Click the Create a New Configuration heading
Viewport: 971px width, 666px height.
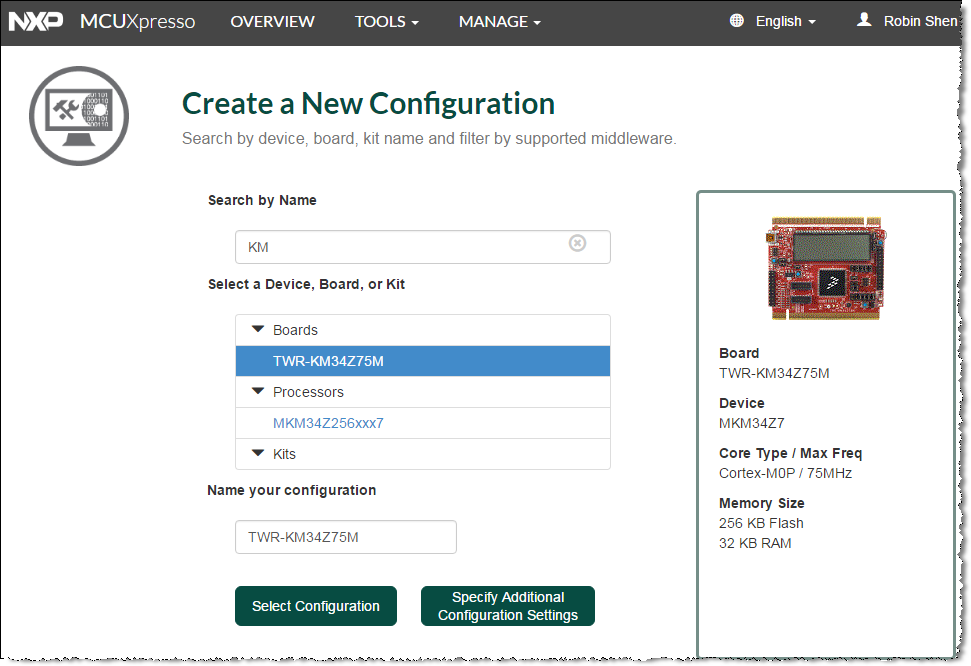point(368,103)
